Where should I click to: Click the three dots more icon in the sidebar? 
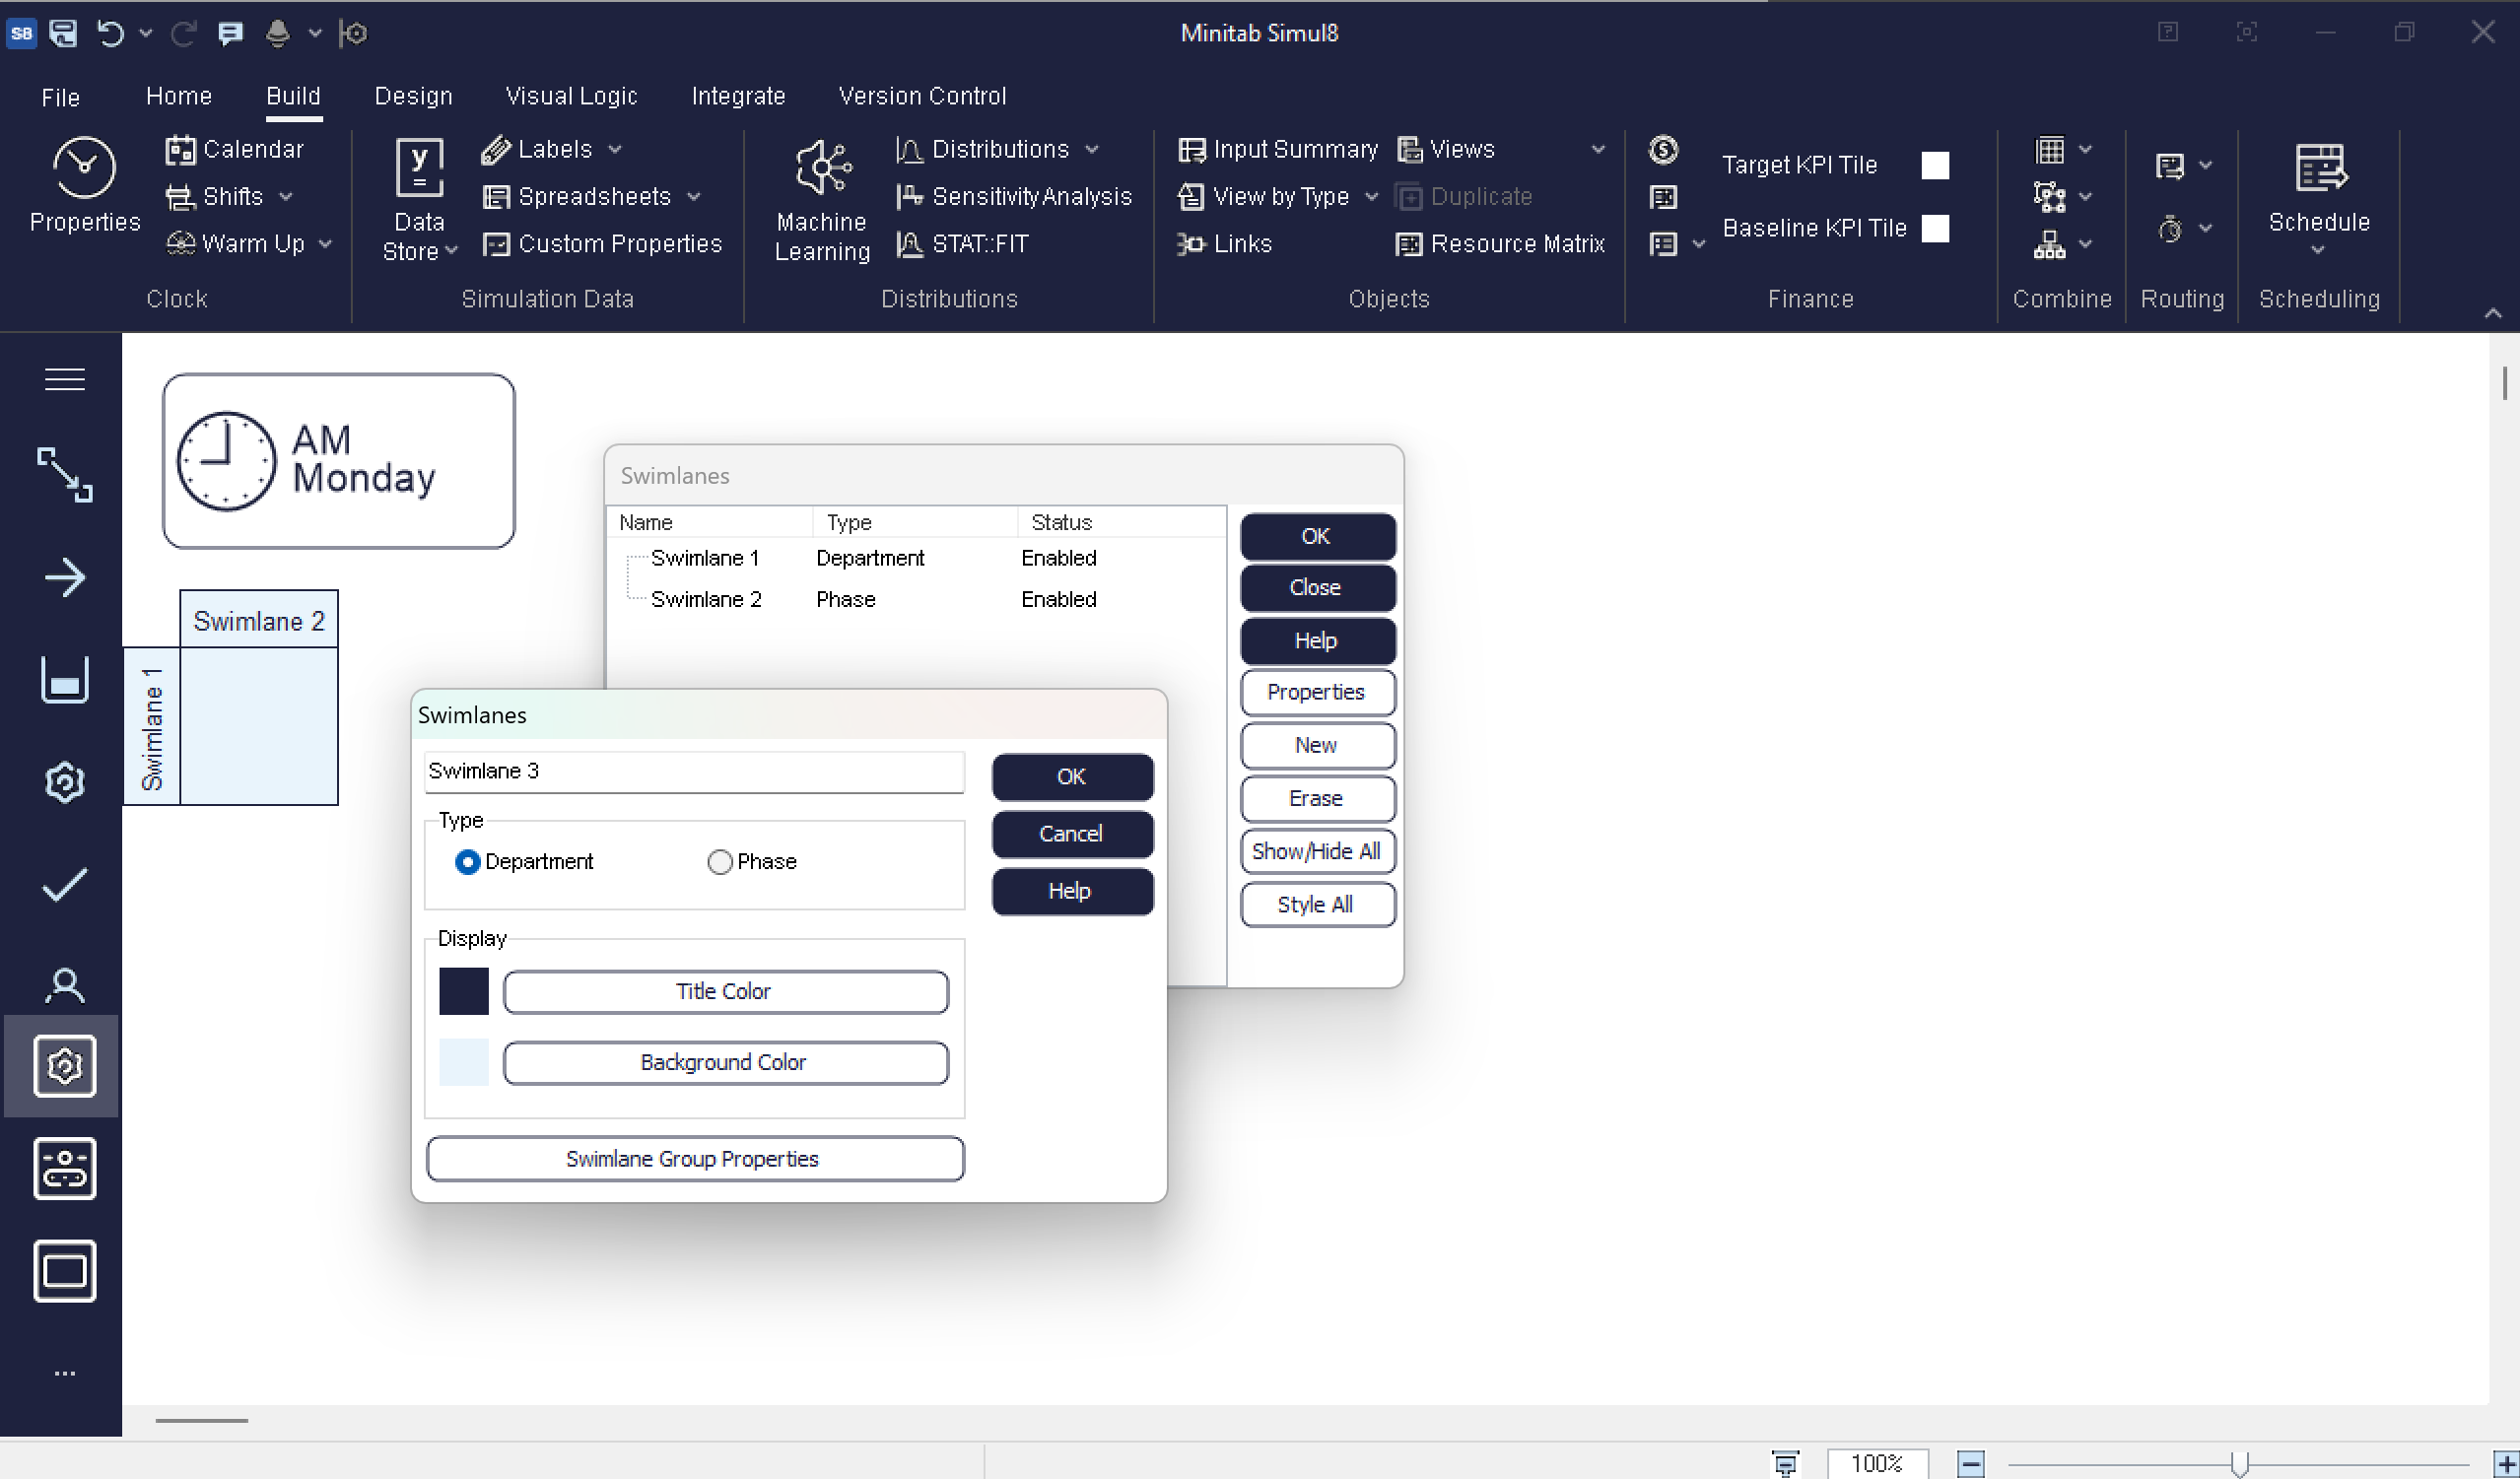(65, 1373)
